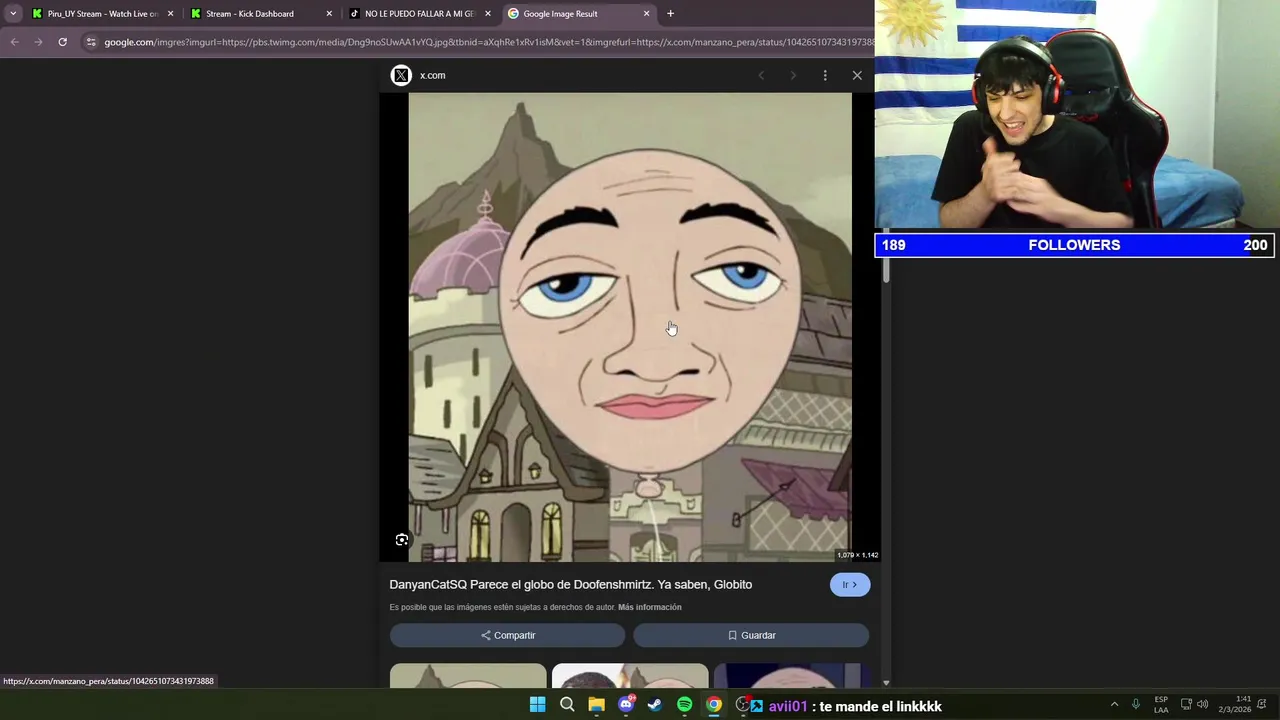Open the DanyanCatSQ title link

click(570, 584)
